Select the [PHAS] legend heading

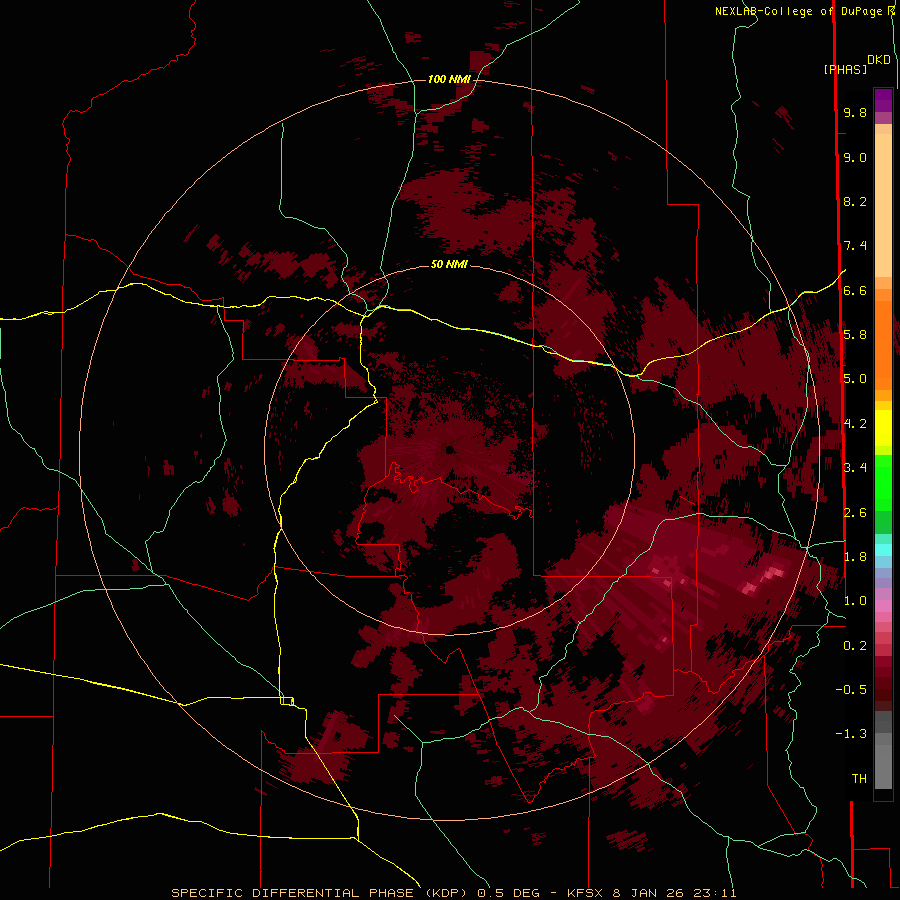(845, 70)
